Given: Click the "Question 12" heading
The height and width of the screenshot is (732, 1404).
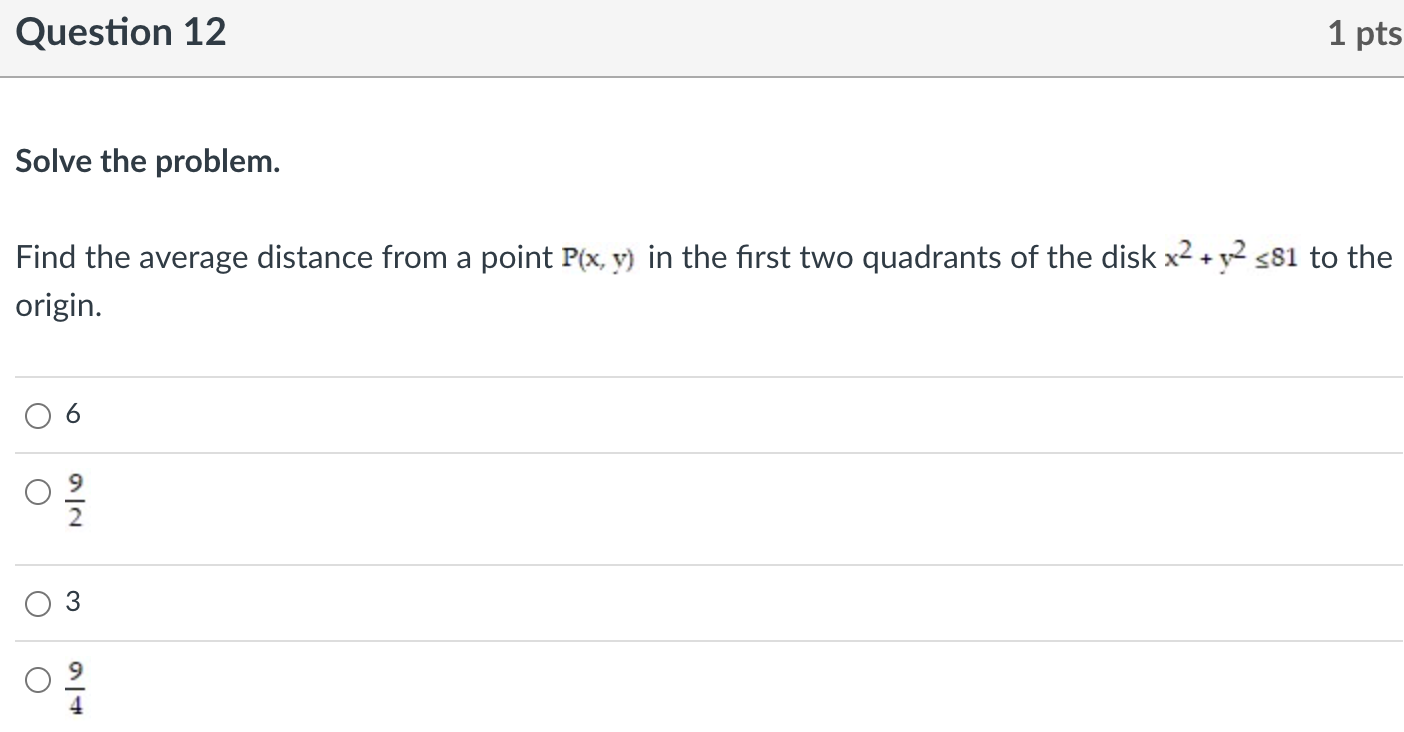Looking at the screenshot, I should (121, 33).
